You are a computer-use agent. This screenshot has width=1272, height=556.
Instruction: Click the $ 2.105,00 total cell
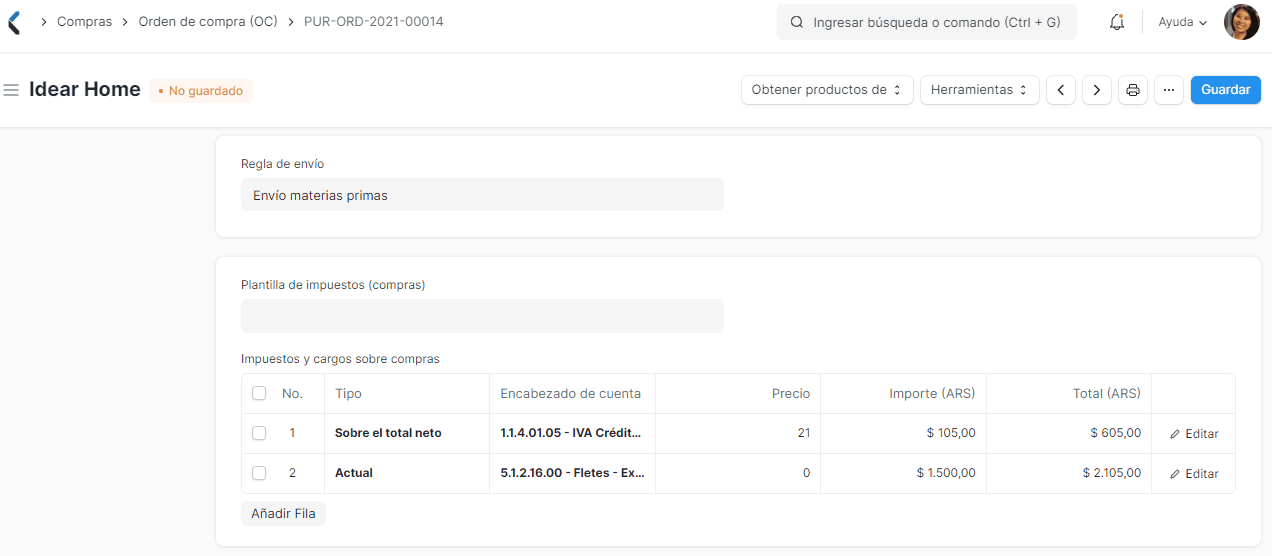click(1069, 474)
